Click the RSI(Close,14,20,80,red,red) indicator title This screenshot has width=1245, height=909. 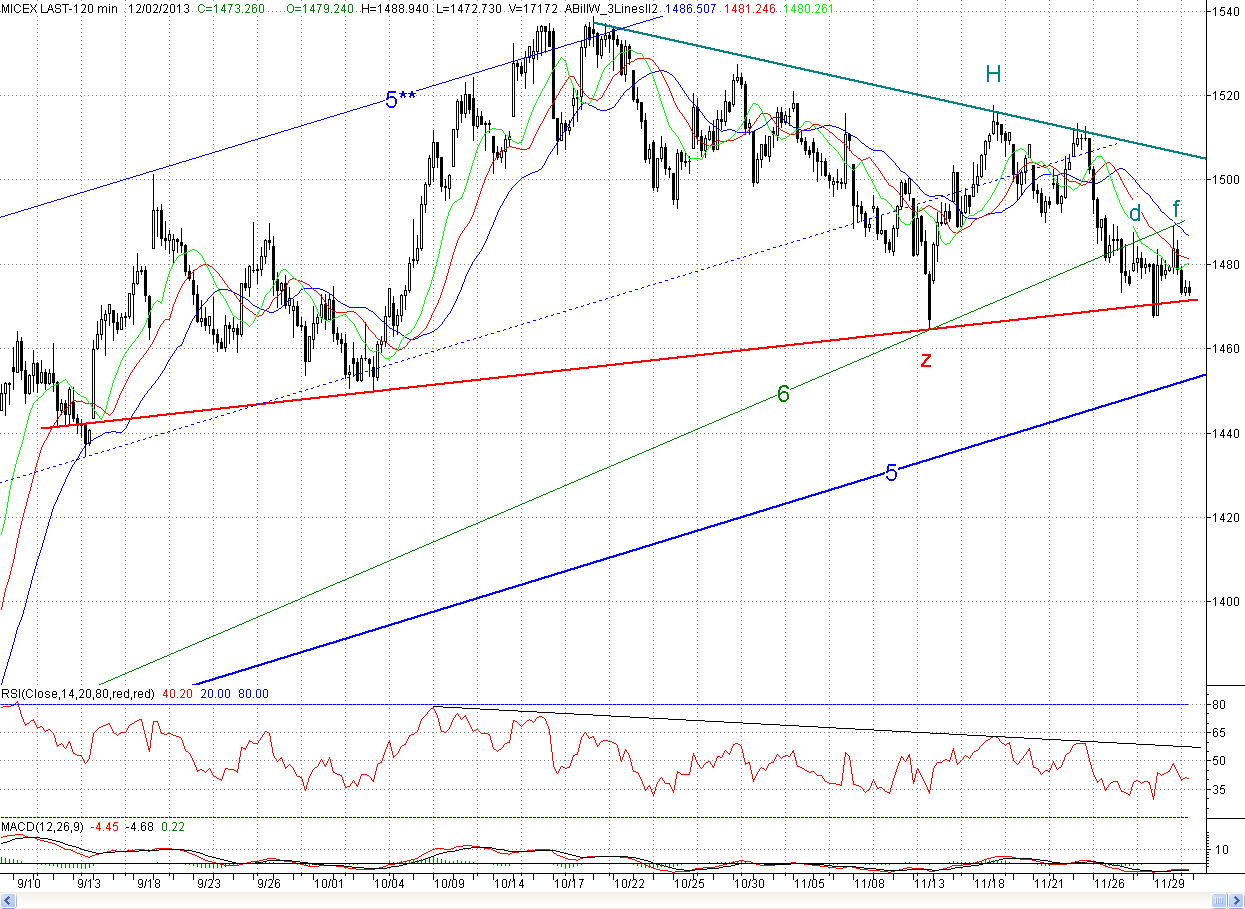(78, 694)
